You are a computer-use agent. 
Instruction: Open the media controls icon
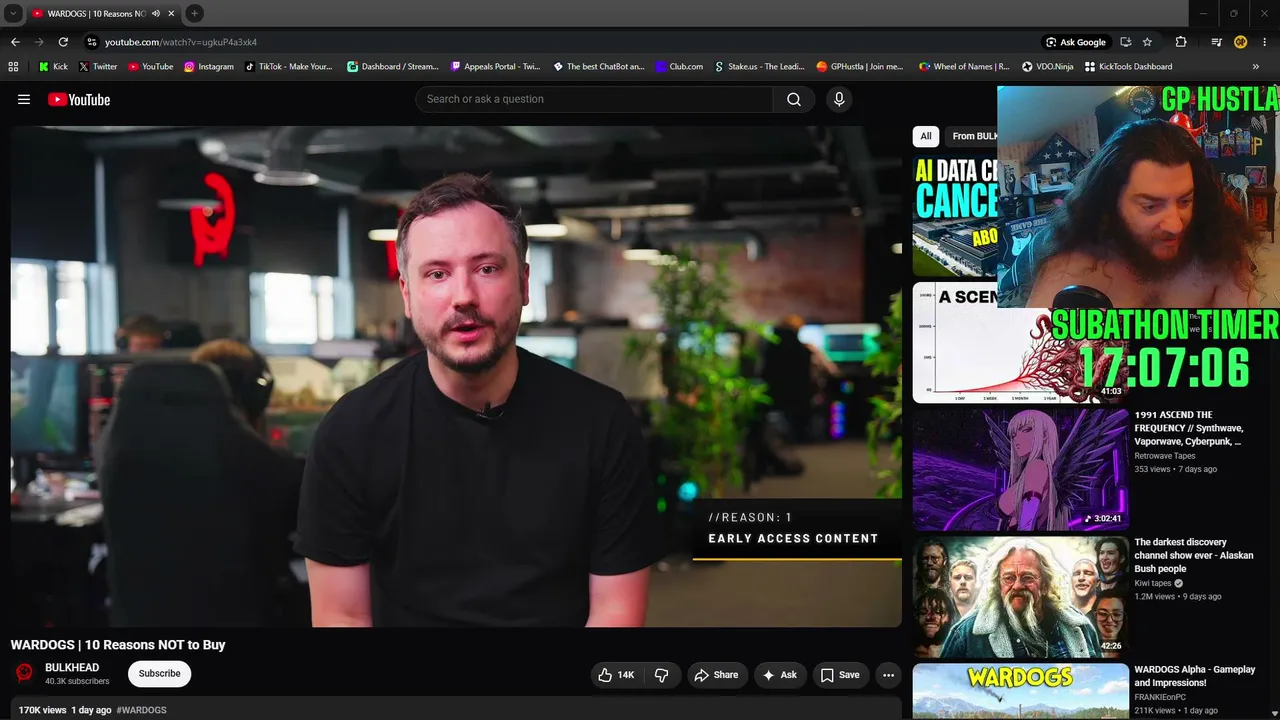click(1216, 42)
